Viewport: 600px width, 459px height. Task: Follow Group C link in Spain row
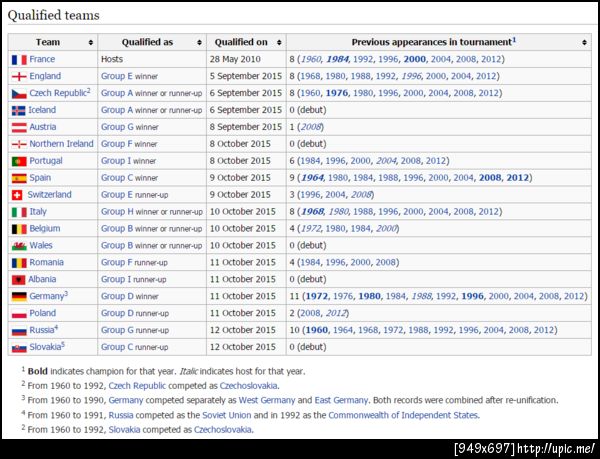[117, 178]
